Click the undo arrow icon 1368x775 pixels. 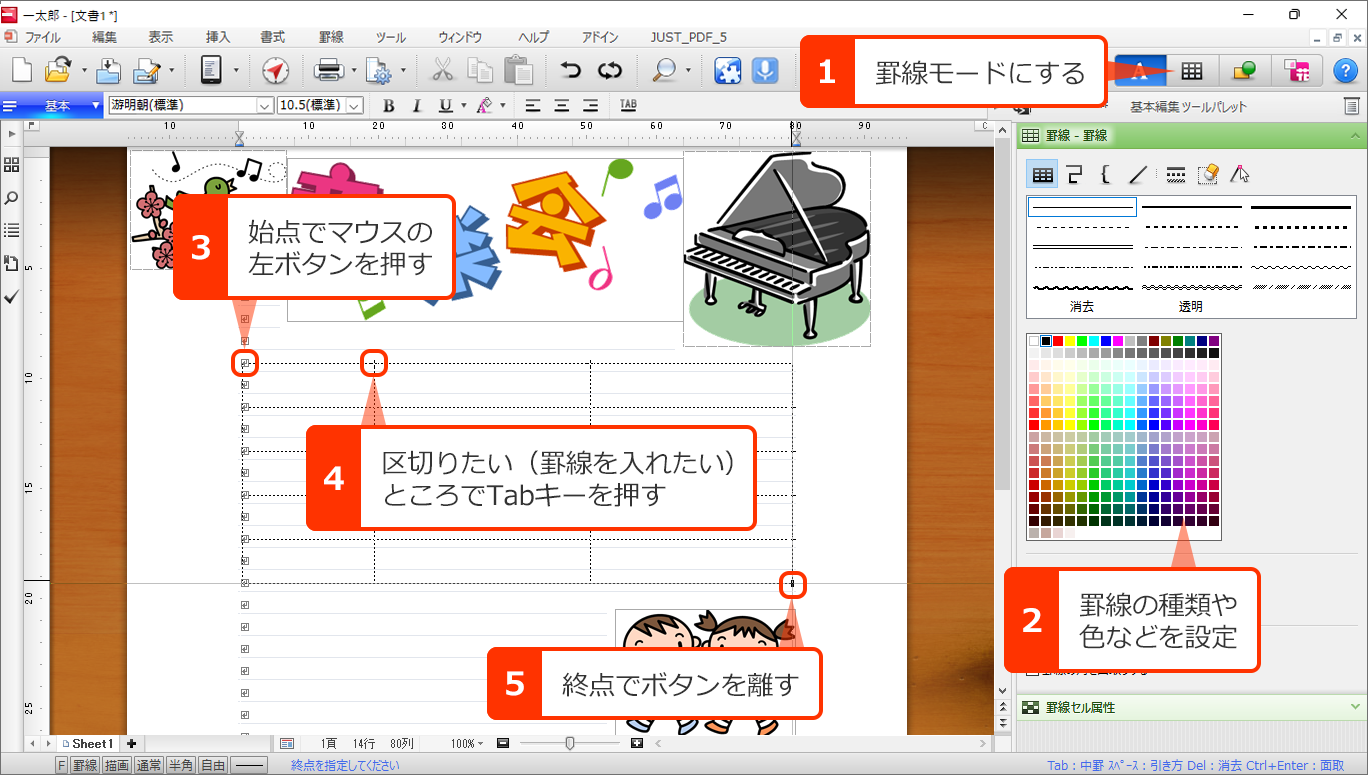coord(571,71)
